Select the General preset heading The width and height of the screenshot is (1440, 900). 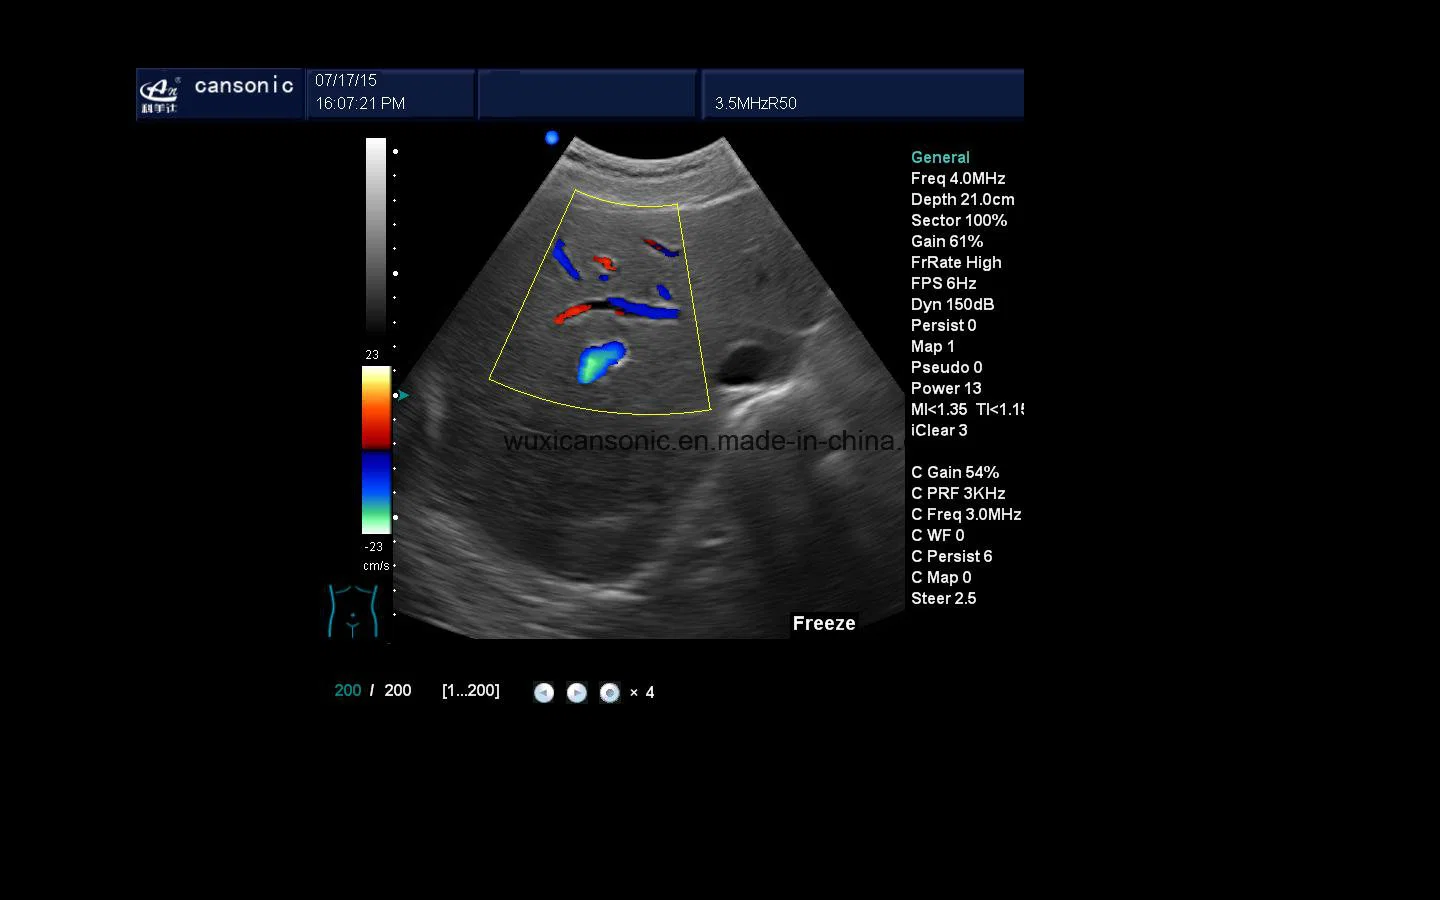[940, 157]
